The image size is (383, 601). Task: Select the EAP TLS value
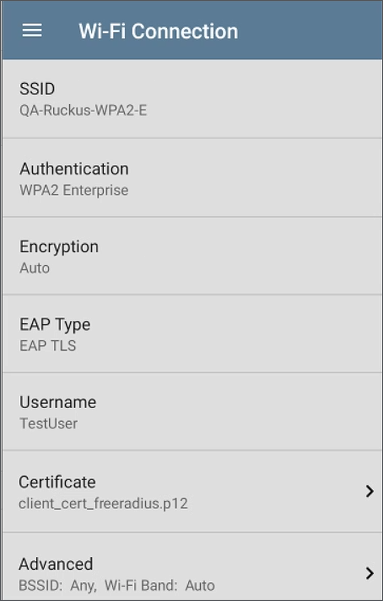click(x=48, y=346)
